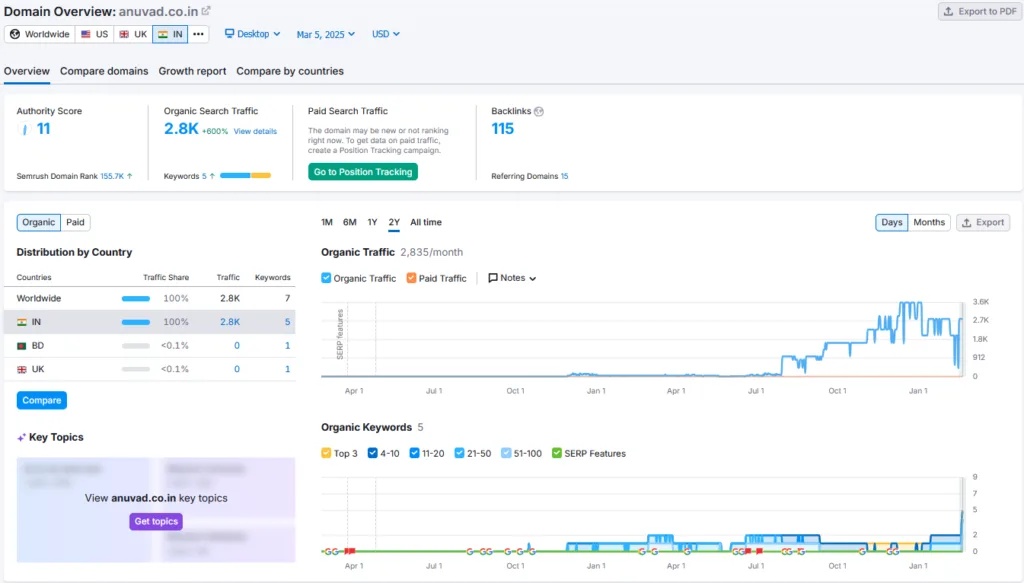Toggle the 4-10 positions checkbox

click(x=372, y=453)
